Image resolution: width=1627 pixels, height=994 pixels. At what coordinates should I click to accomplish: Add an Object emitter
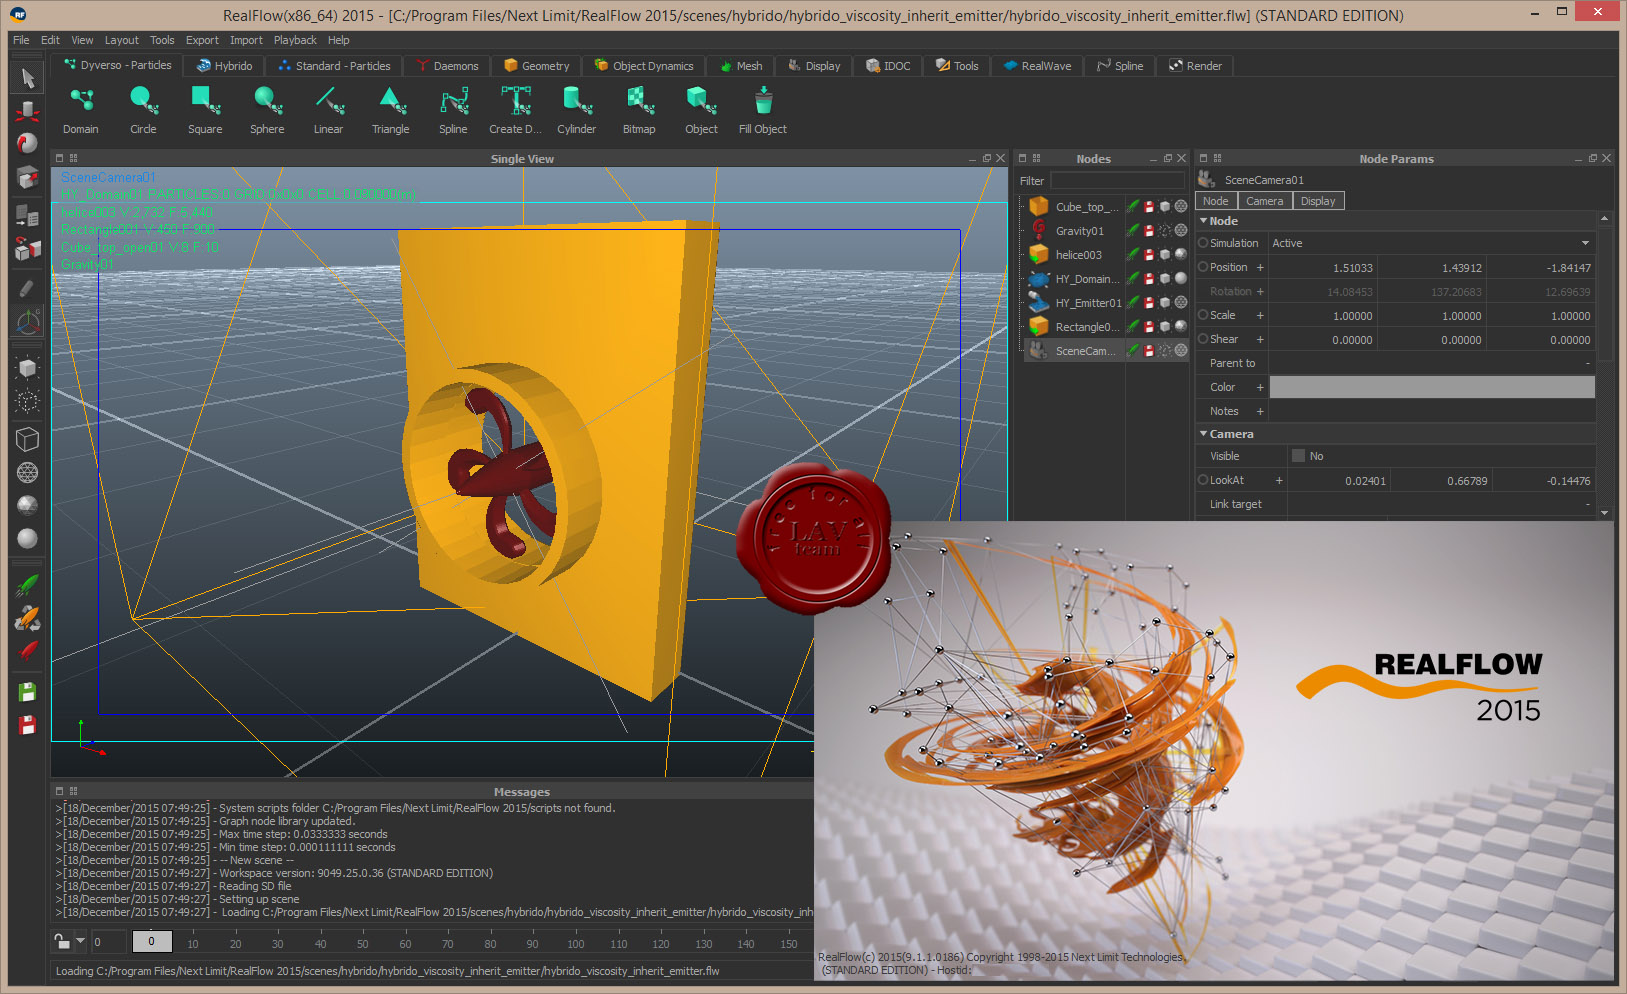(701, 110)
